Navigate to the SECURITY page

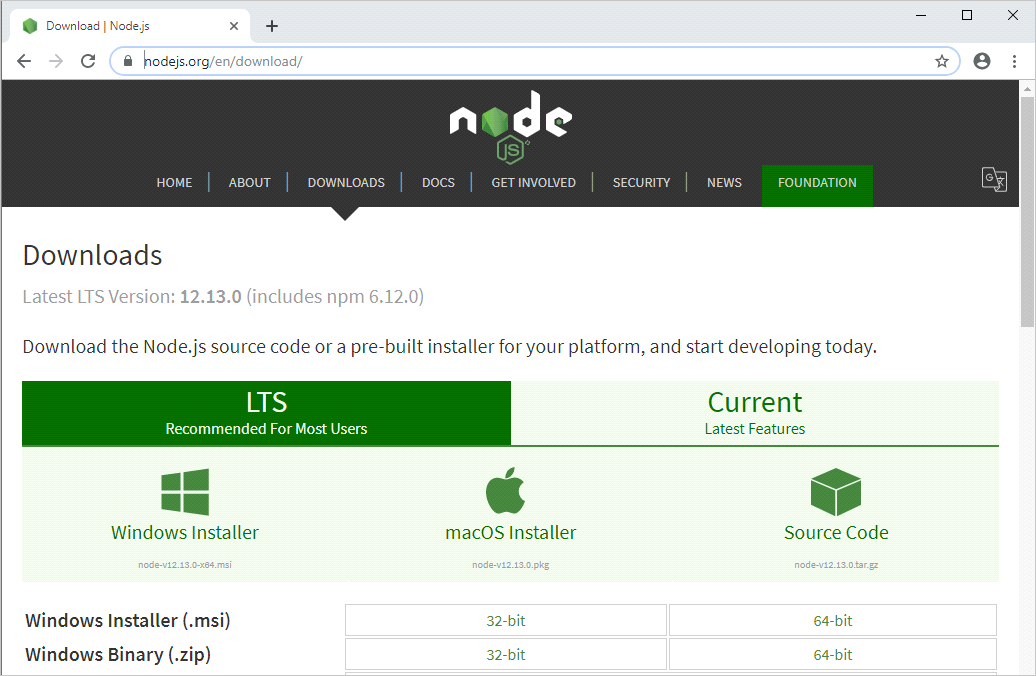641,182
